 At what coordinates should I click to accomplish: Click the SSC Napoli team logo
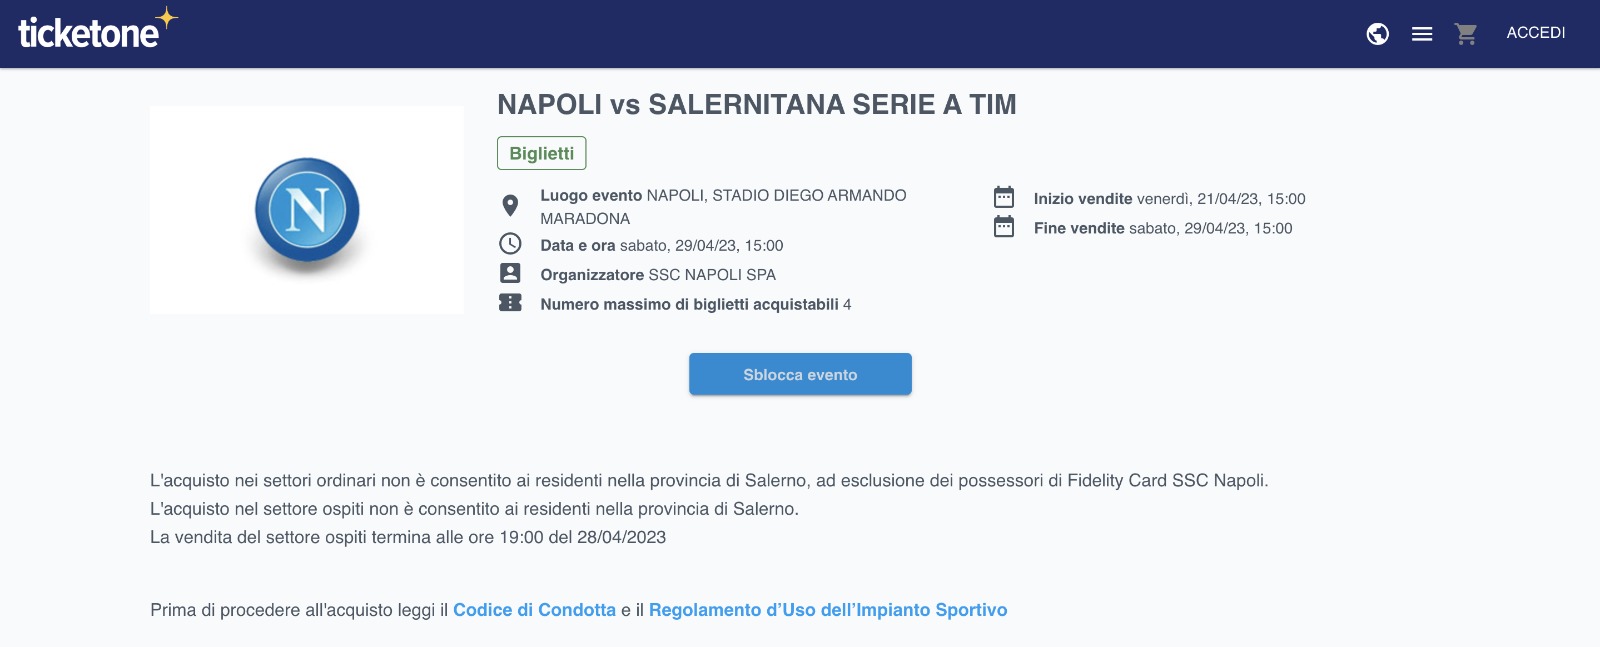coord(307,211)
